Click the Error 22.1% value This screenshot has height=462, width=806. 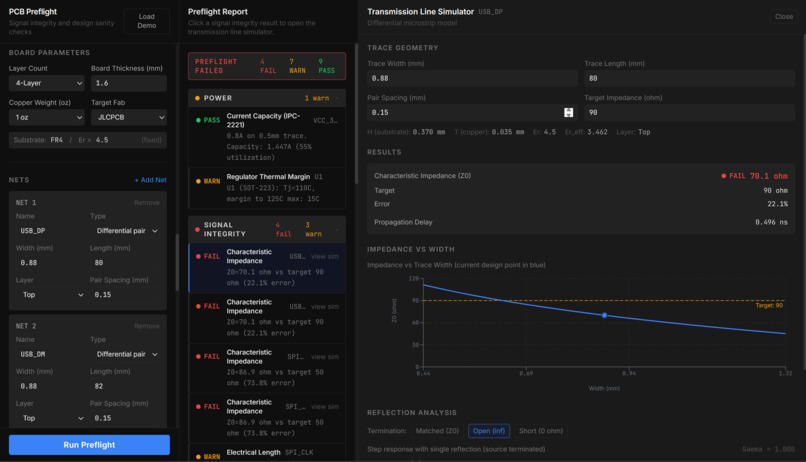point(777,204)
